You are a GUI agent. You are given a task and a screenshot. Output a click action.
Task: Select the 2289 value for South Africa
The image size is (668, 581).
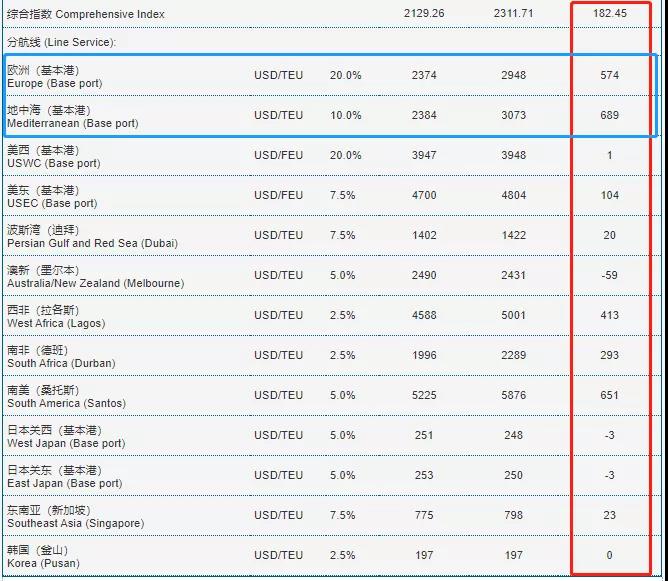(x=516, y=355)
